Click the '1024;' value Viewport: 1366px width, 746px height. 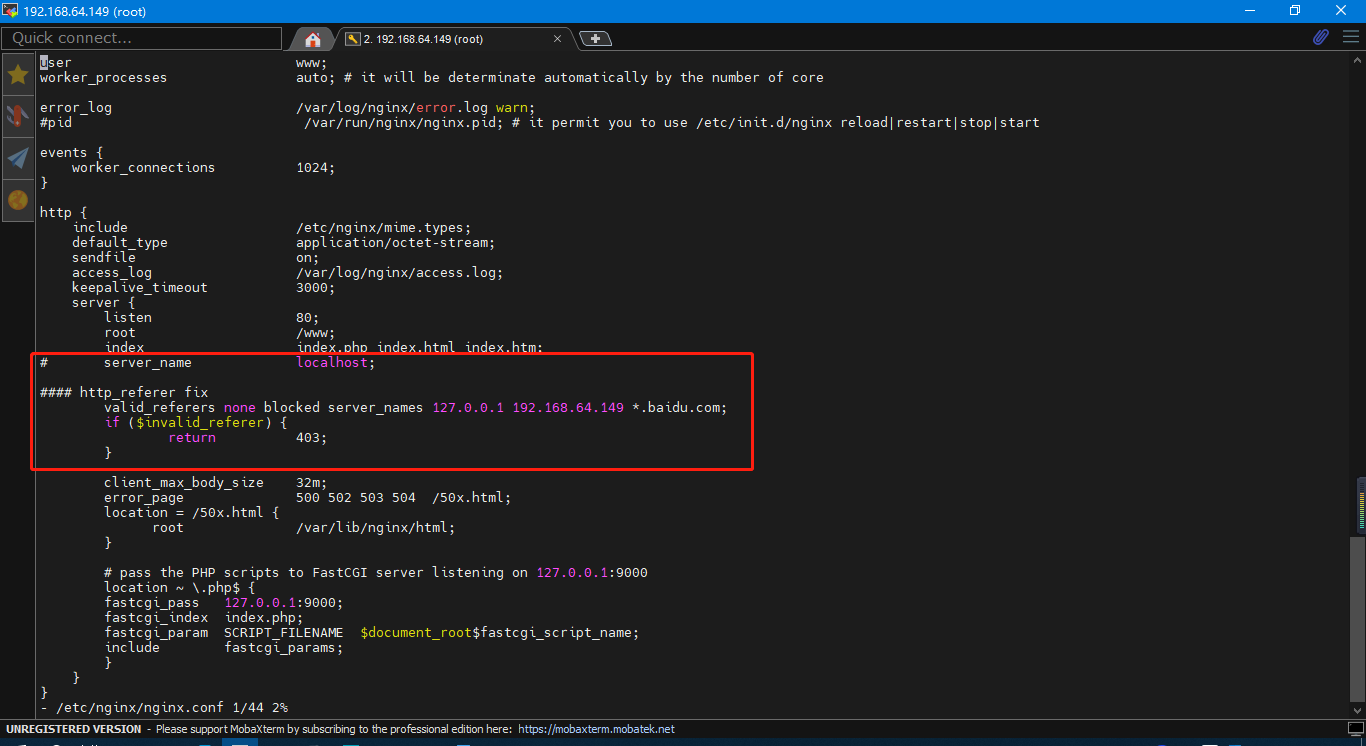coord(316,167)
